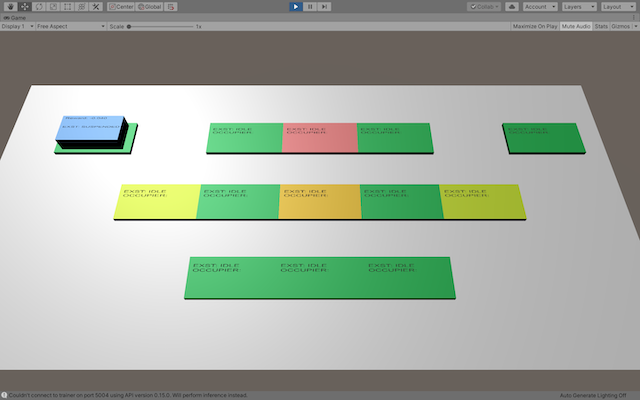The image size is (640, 400).
Task: Select the Scale tool
Action: click(x=53, y=6)
